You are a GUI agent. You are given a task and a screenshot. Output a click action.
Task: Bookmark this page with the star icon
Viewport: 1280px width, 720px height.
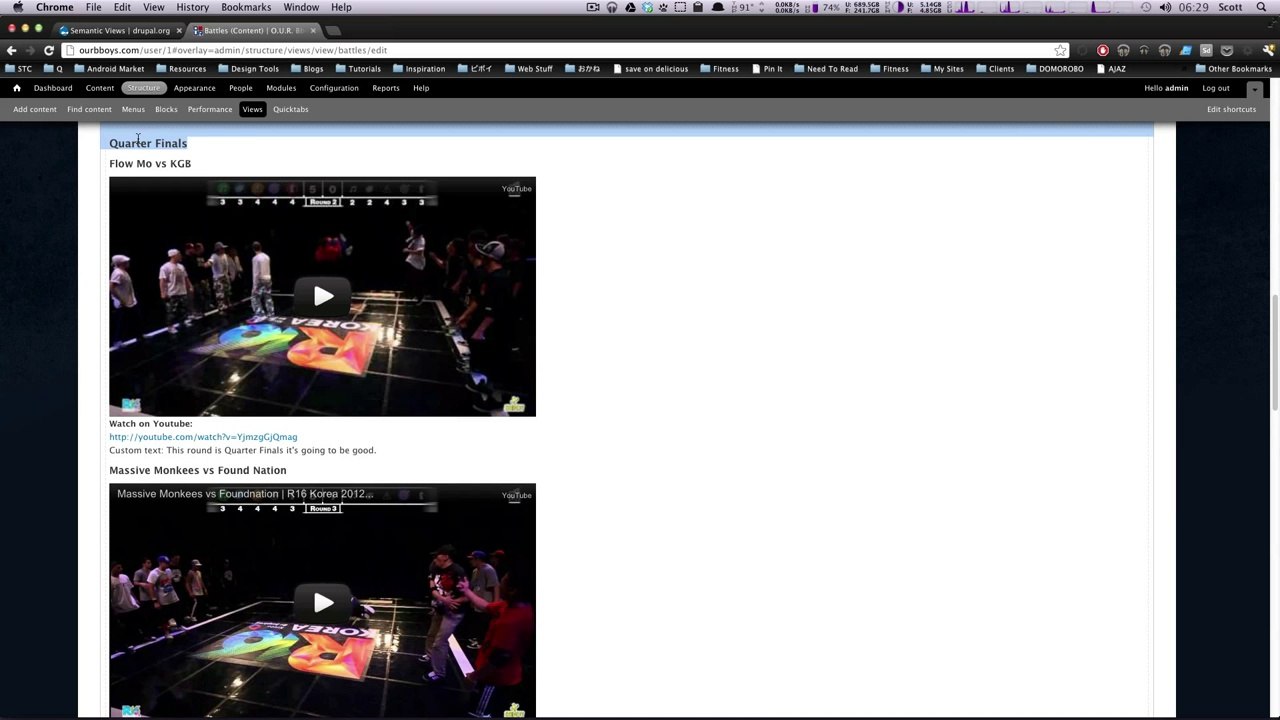tap(1060, 50)
